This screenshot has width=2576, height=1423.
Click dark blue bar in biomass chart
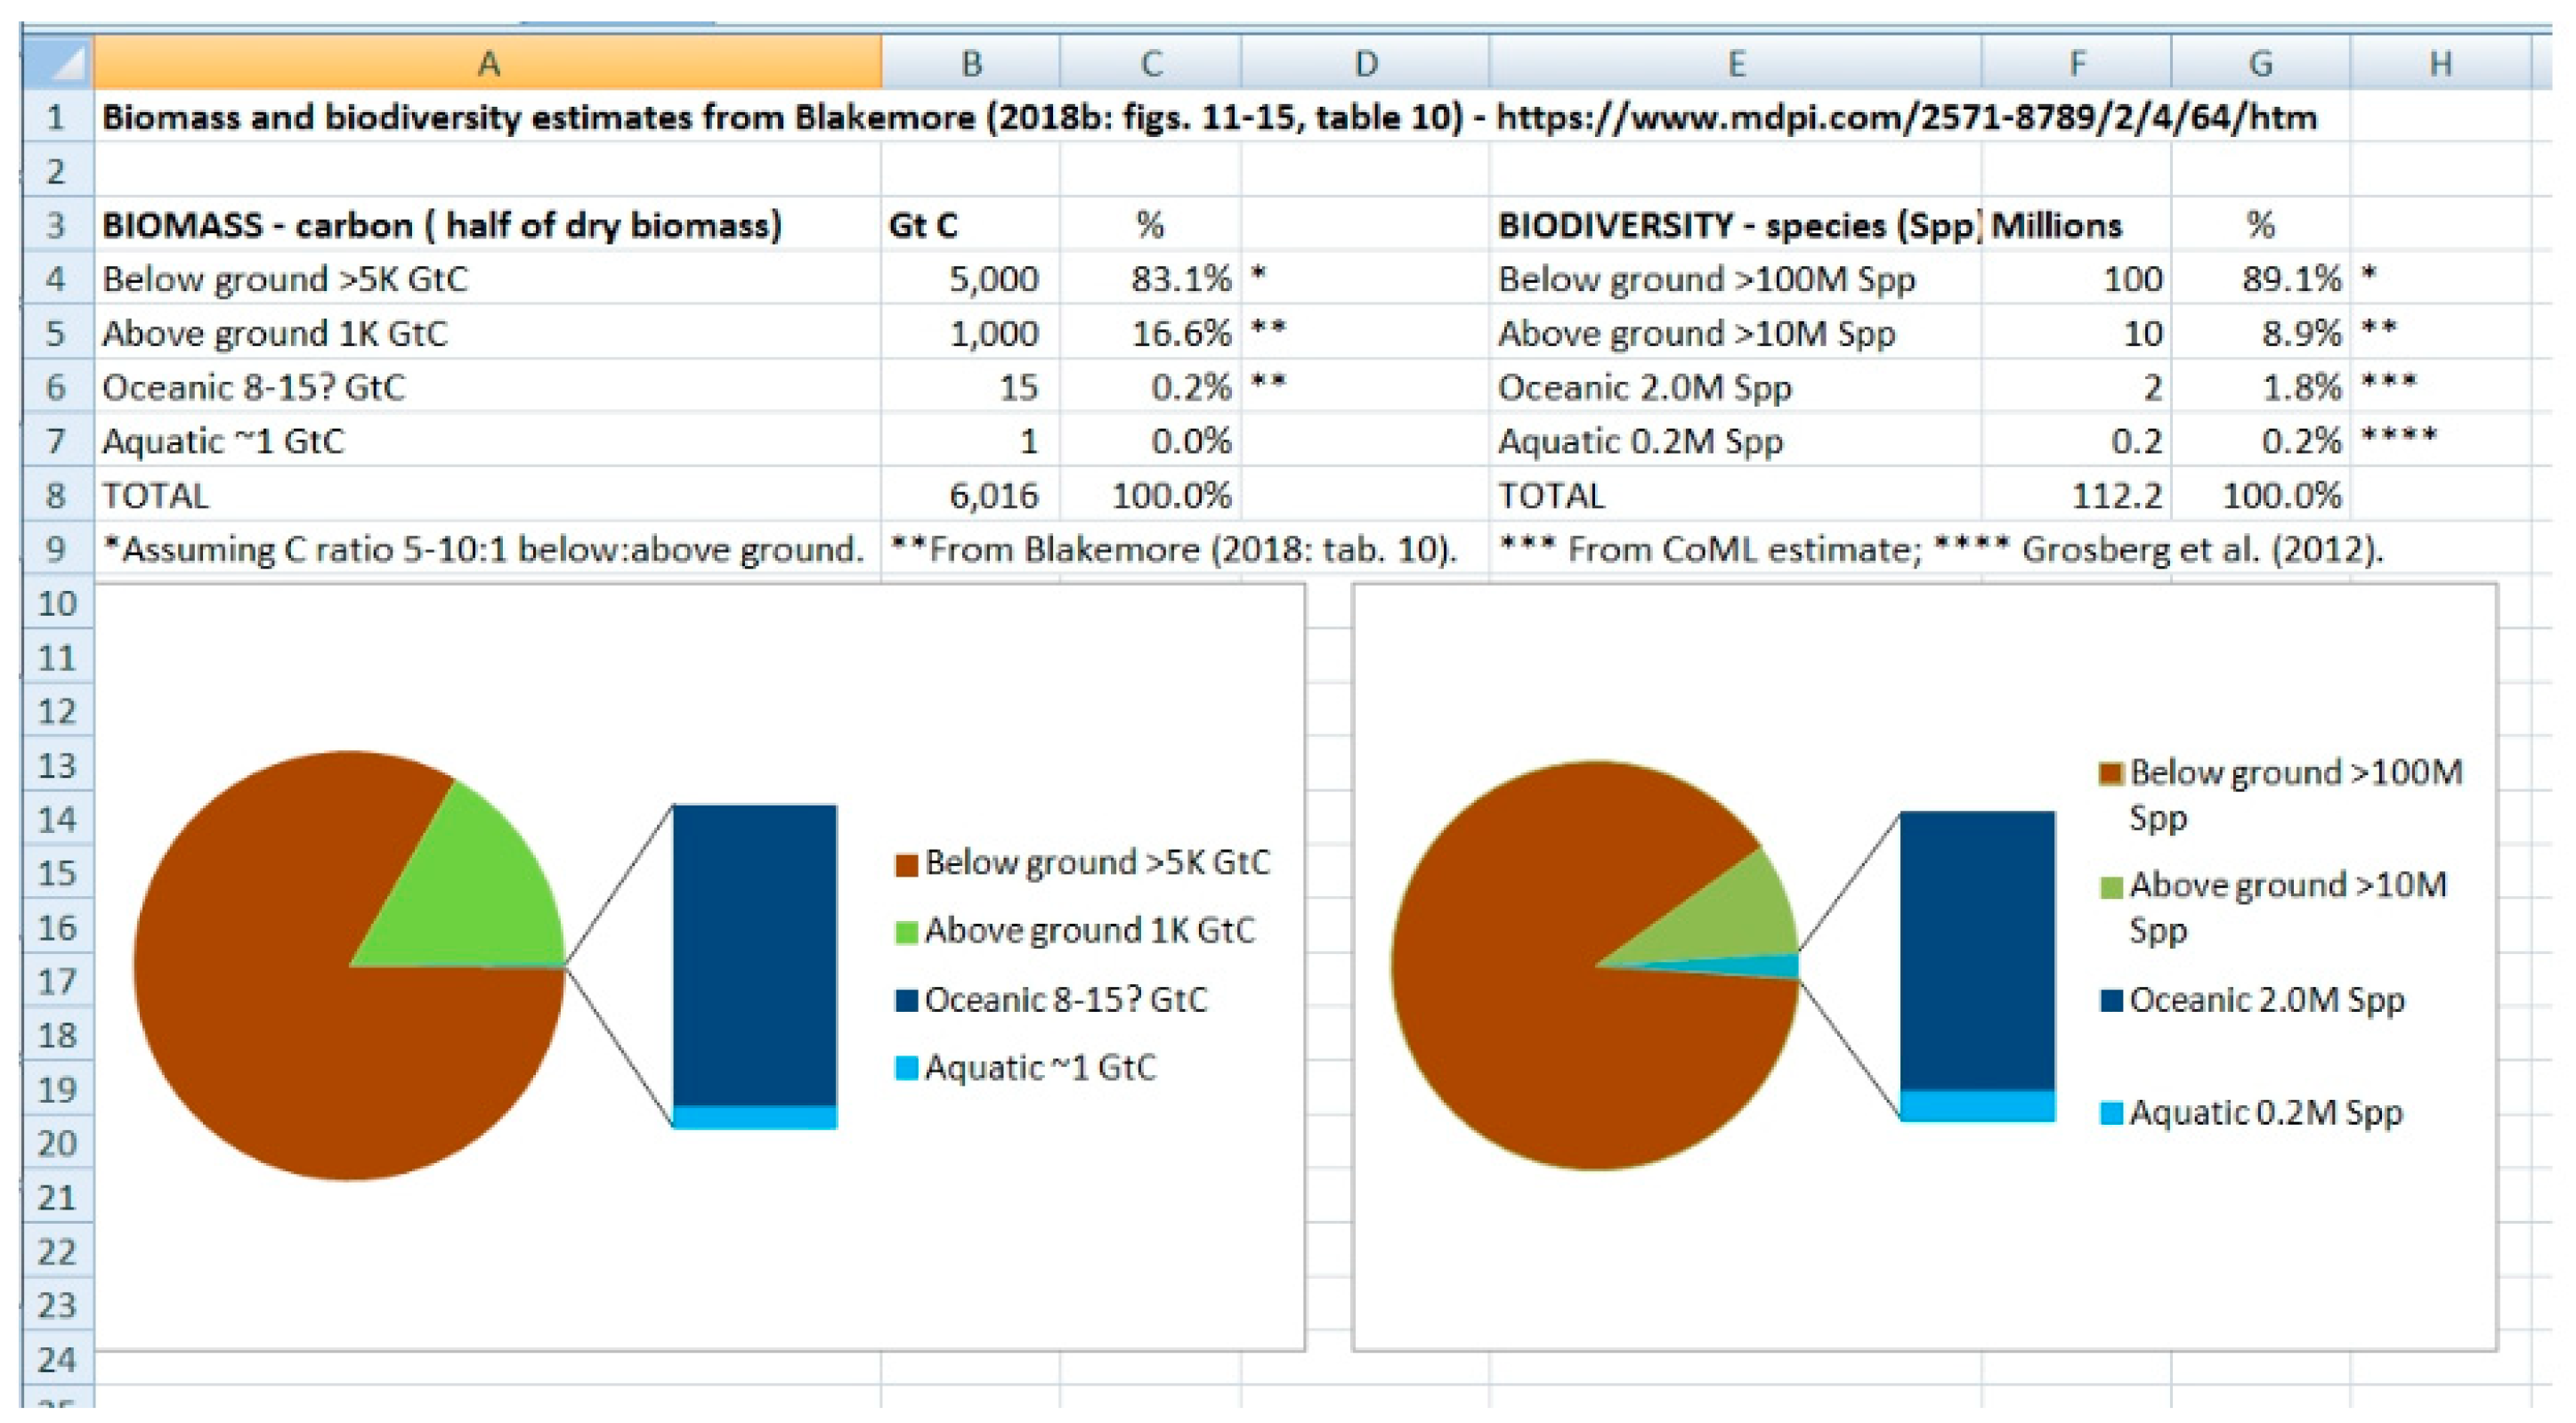[x=754, y=955]
